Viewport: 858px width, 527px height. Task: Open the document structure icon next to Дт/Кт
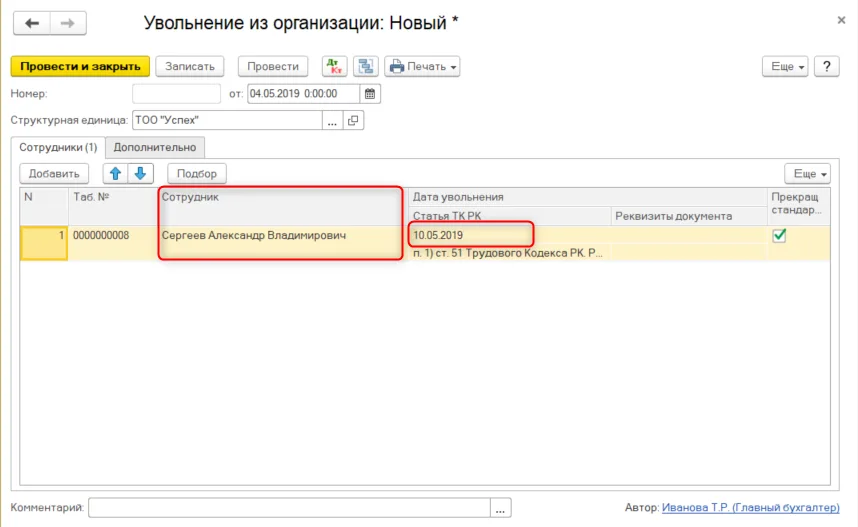(x=366, y=66)
